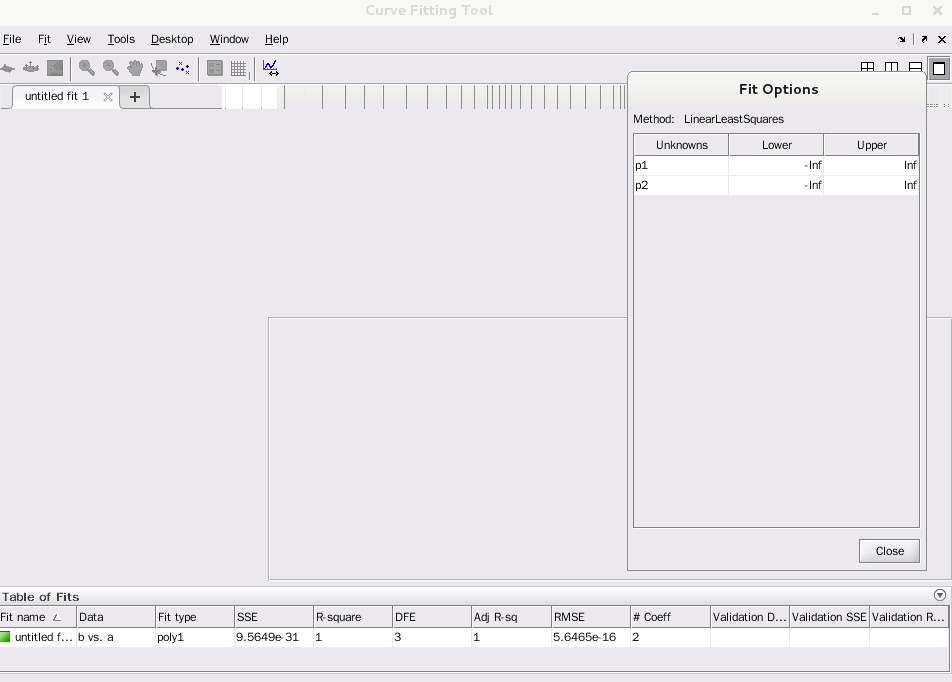Click the down-right arrow toolbar shortcut icon
Image resolution: width=952 pixels, height=682 pixels.
[902, 39]
